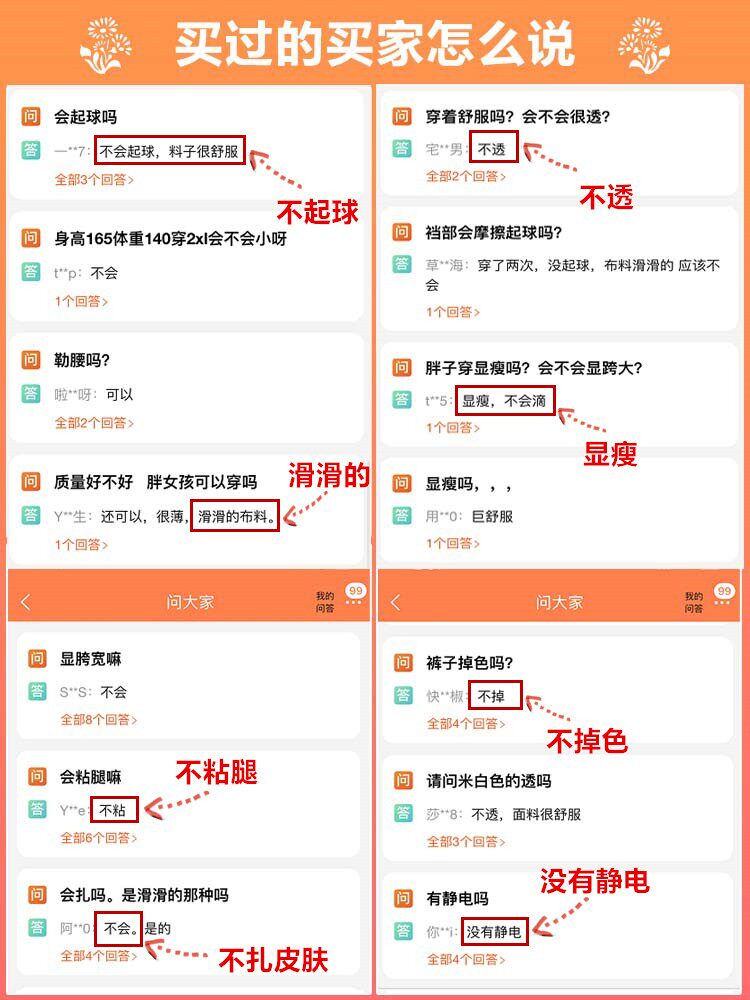The width and height of the screenshot is (750, 1000).
Task: Open the question 请问米白色的透吗
Action: (x=489, y=781)
